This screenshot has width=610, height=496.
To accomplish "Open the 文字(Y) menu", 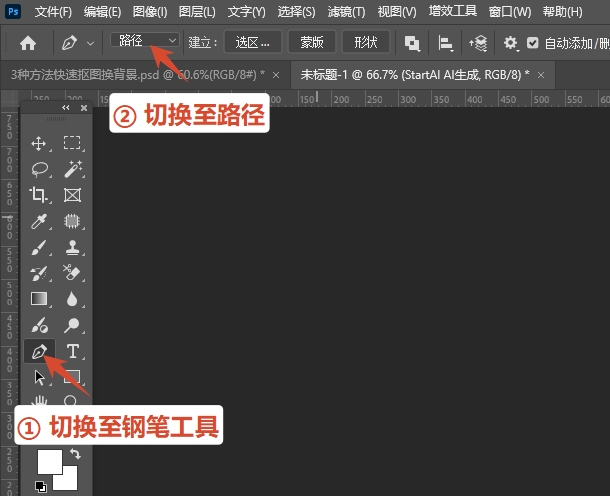I will point(247,12).
